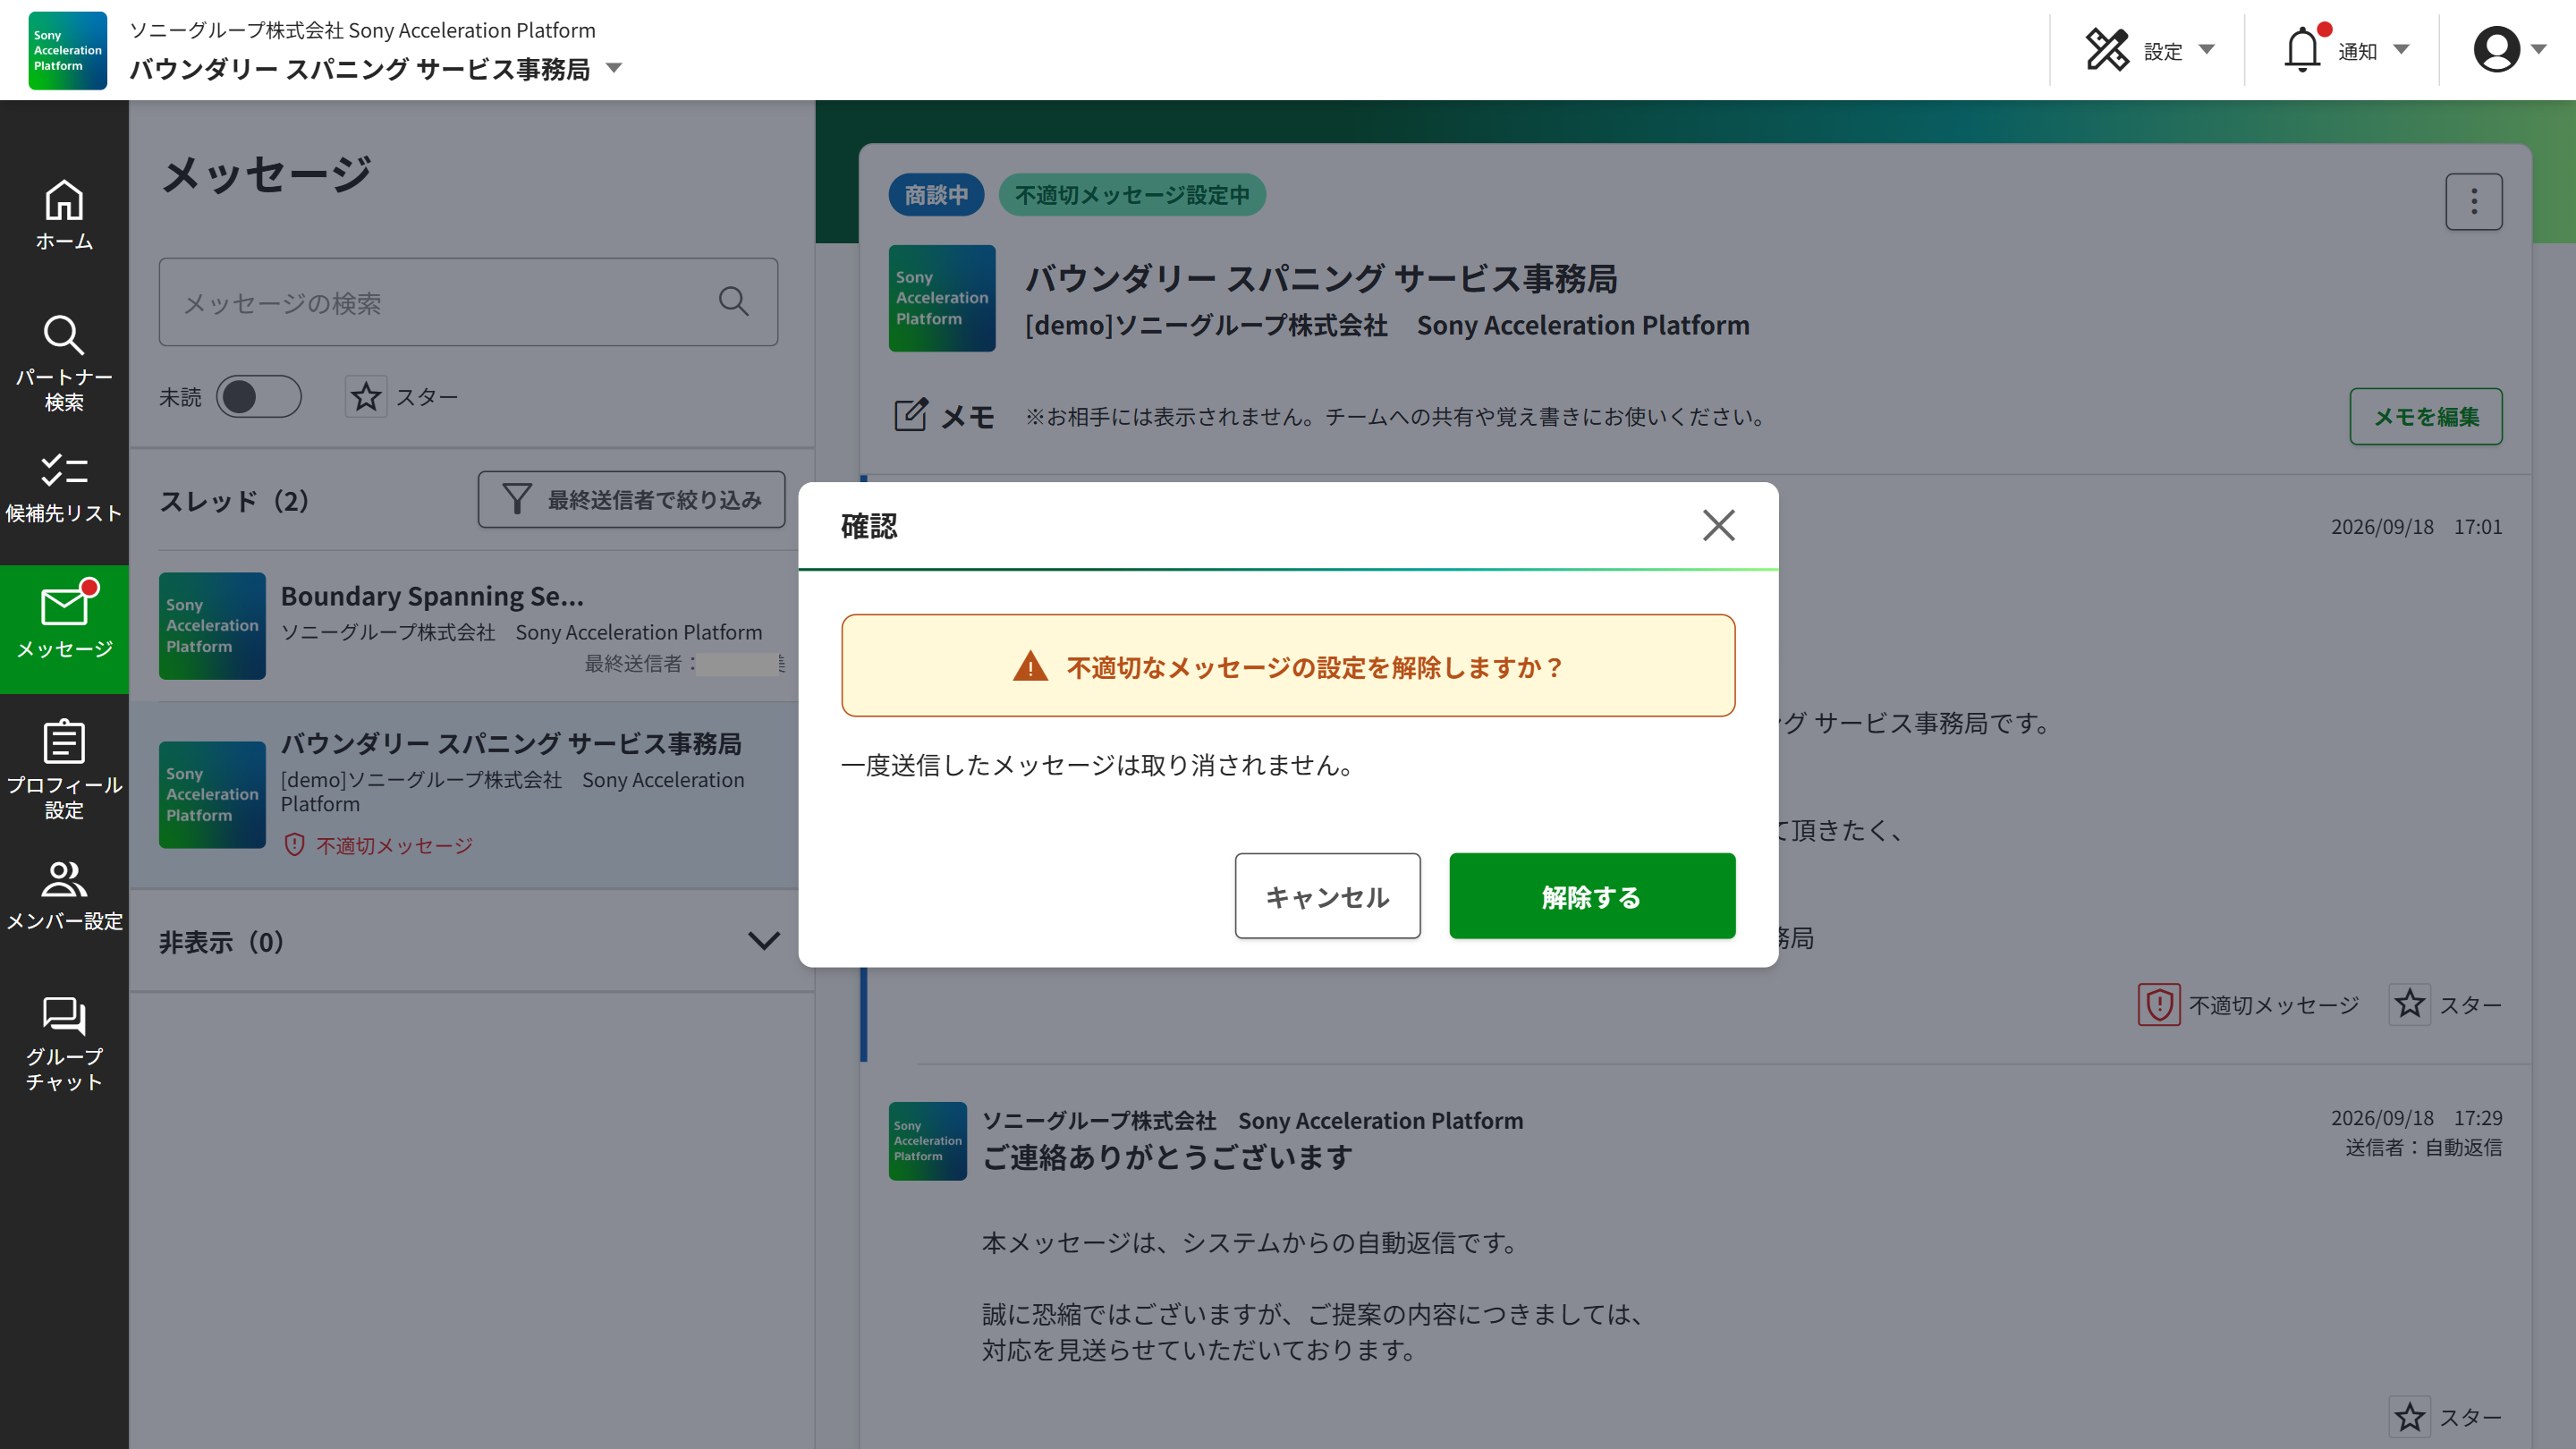Click the 設定 tools icon in header
Image resolution: width=2576 pixels, height=1449 pixels.
click(x=2107, y=50)
